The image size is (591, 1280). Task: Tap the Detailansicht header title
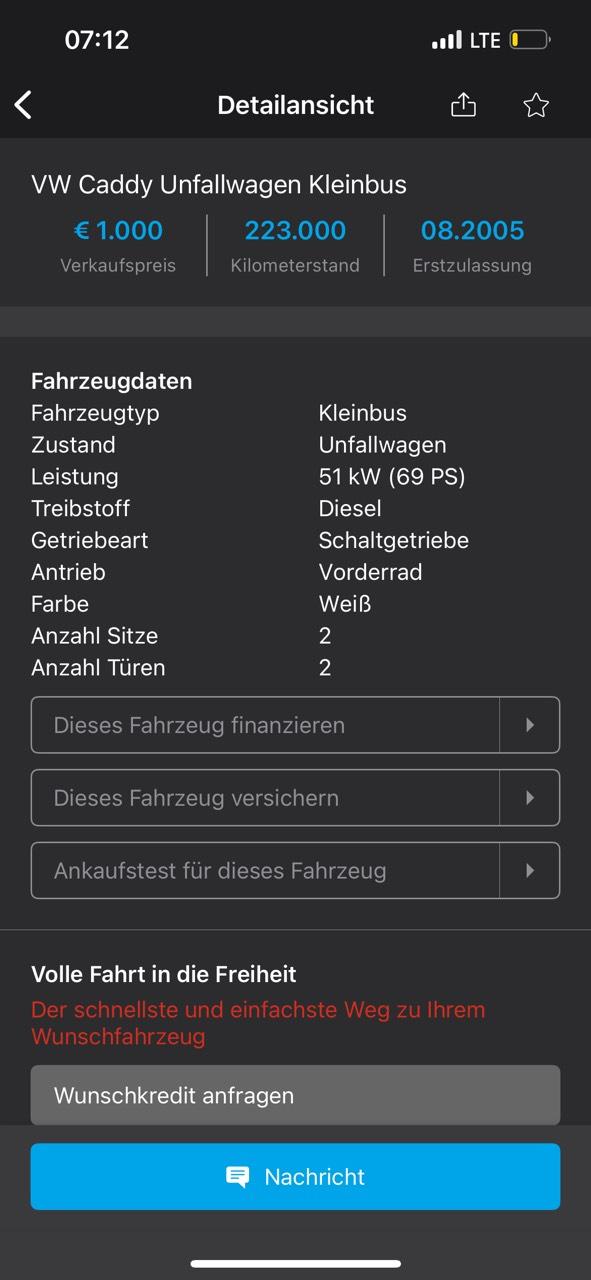pos(296,105)
